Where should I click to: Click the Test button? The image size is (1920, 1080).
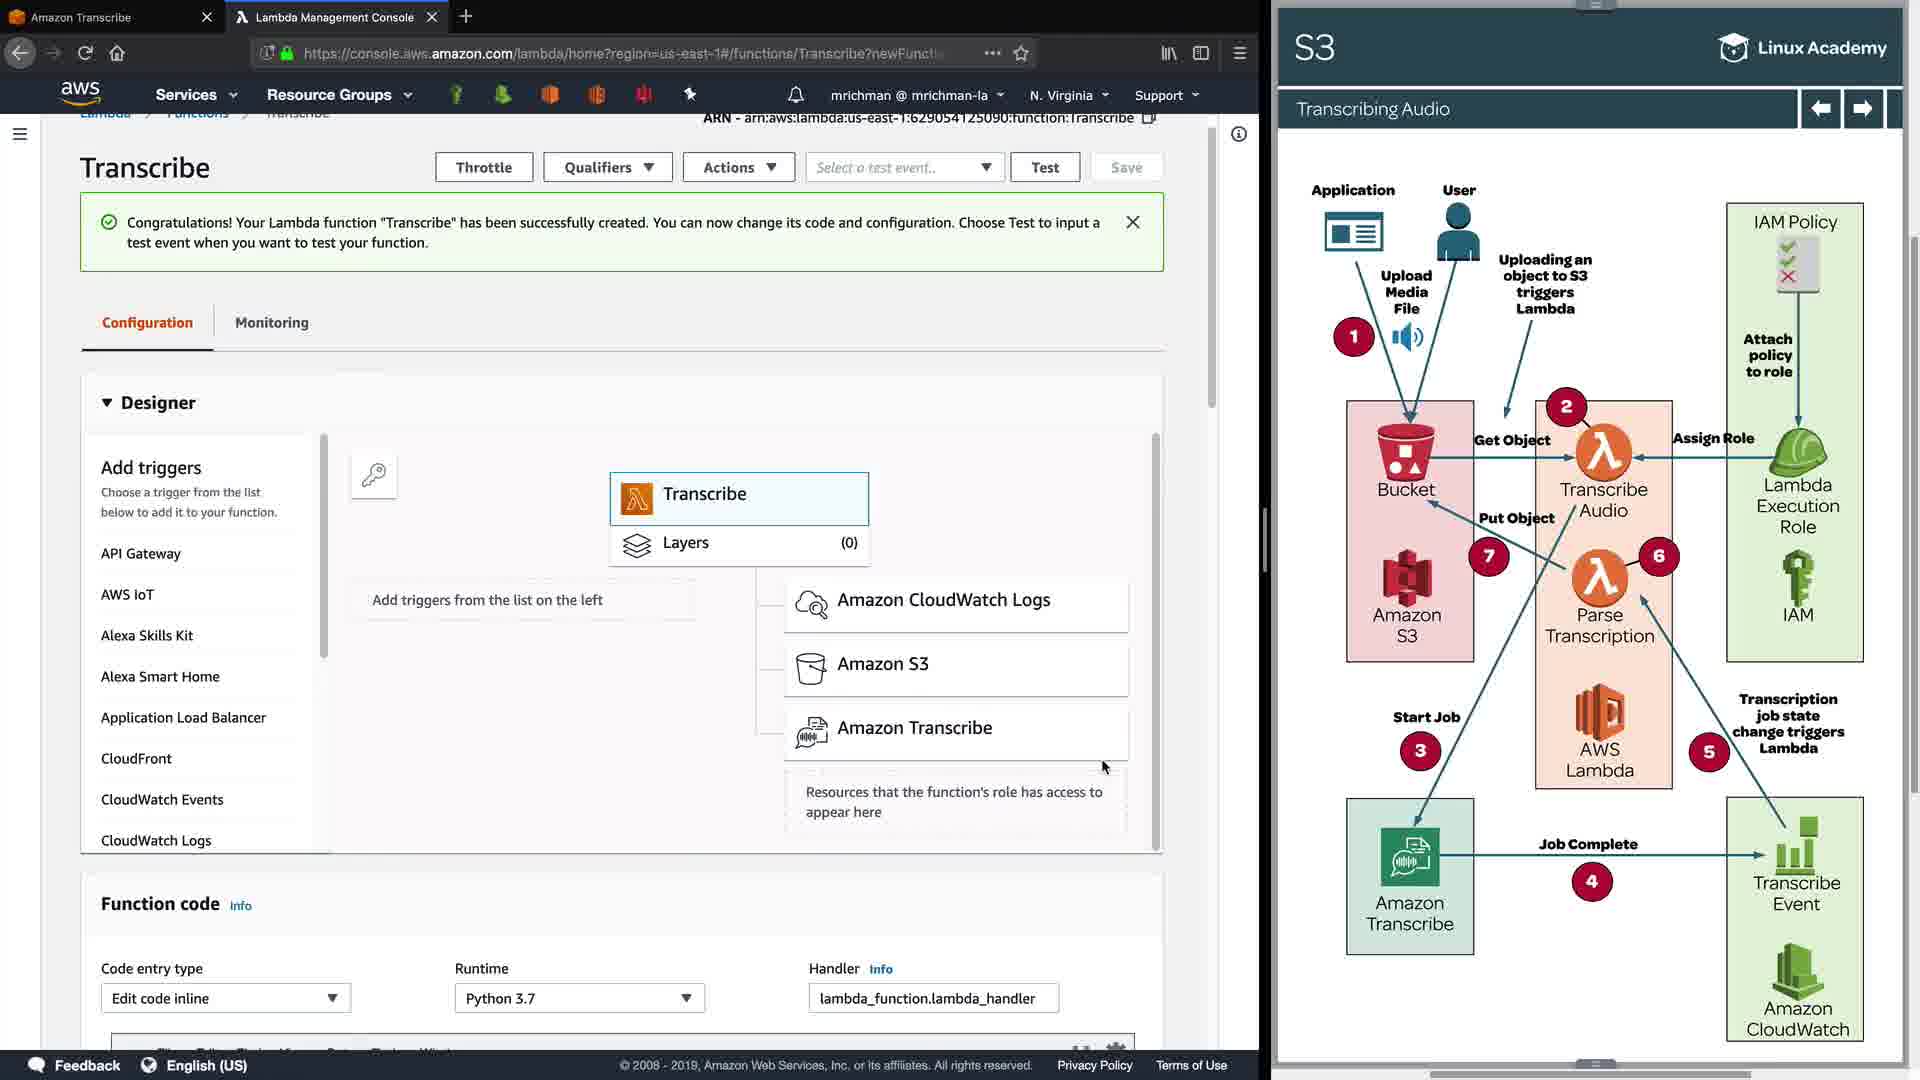tap(1044, 167)
